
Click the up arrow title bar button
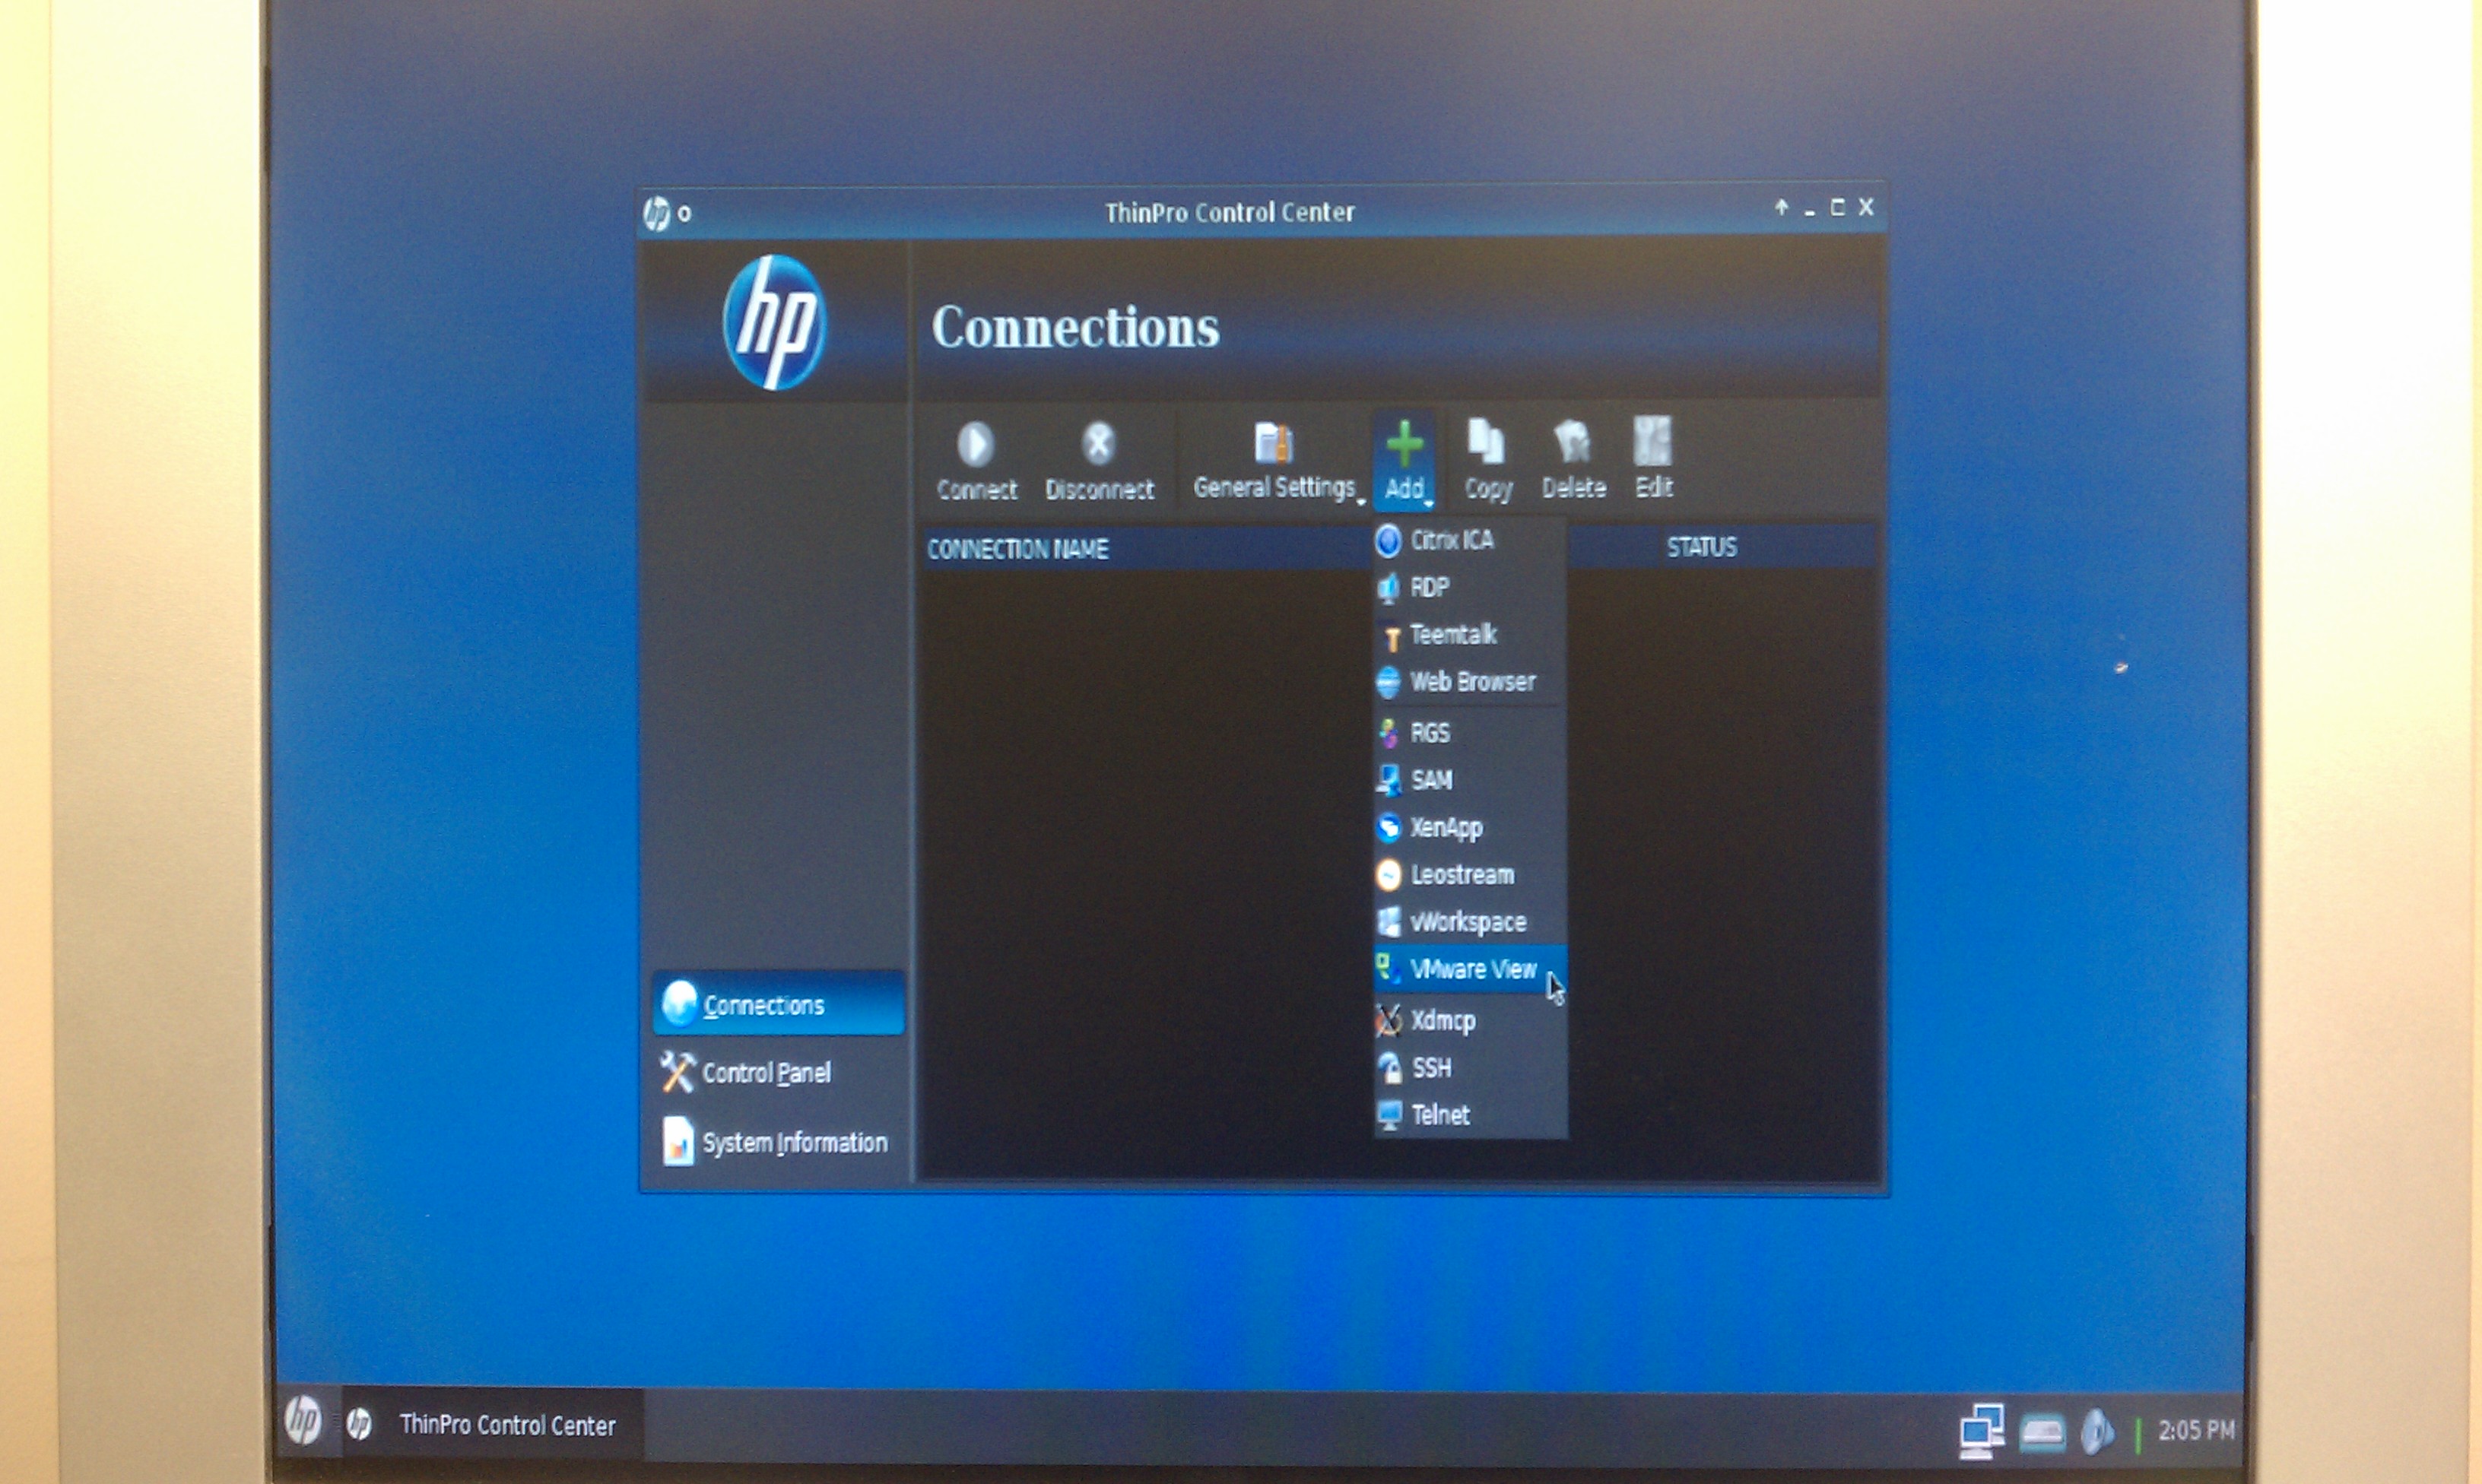click(x=1781, y=207)
